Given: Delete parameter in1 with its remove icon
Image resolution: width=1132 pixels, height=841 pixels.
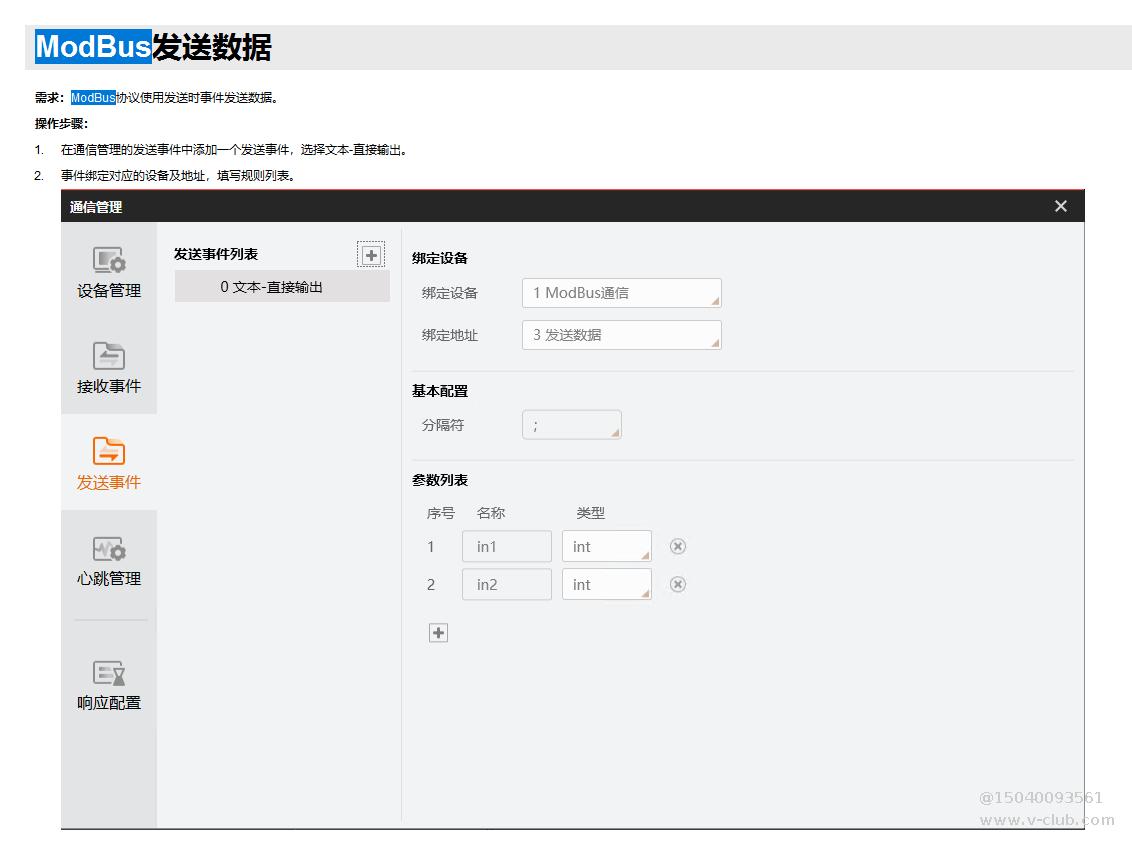Looking at the screenshot, I should [678, 547].
